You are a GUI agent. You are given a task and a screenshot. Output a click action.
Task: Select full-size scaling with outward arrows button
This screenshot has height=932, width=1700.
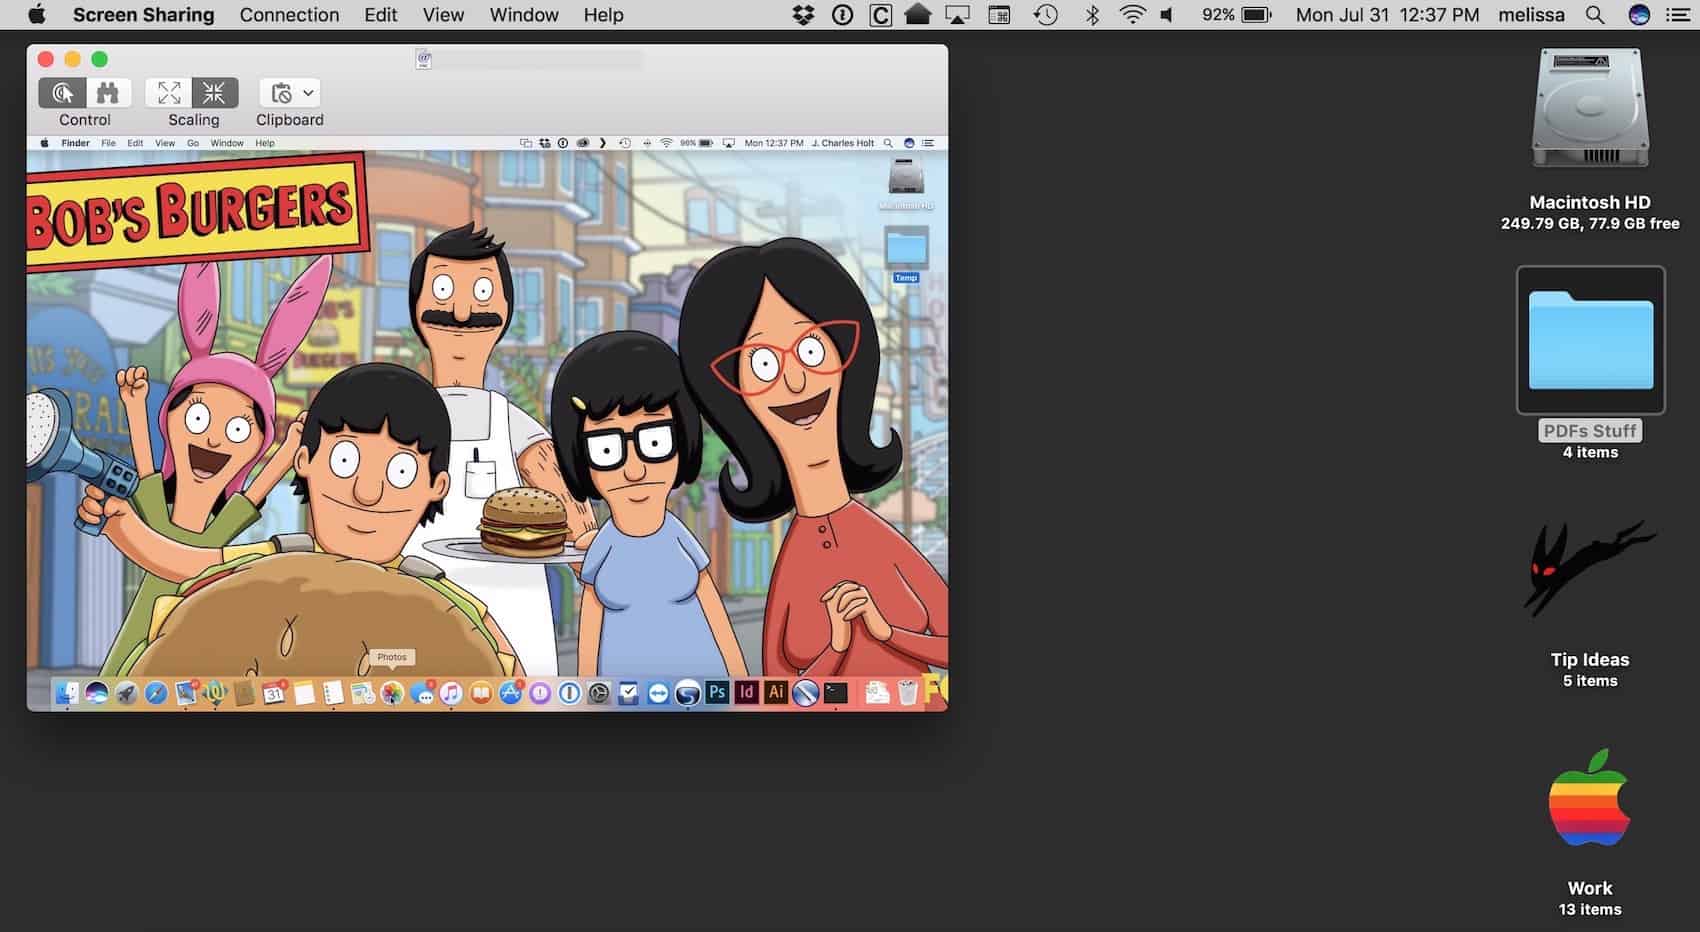click(169, 93)
